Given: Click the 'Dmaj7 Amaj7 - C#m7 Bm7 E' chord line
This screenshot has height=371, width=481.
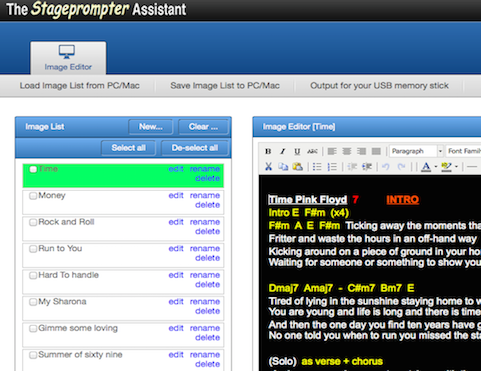Looking at the screenshot, I should point(341,288).
